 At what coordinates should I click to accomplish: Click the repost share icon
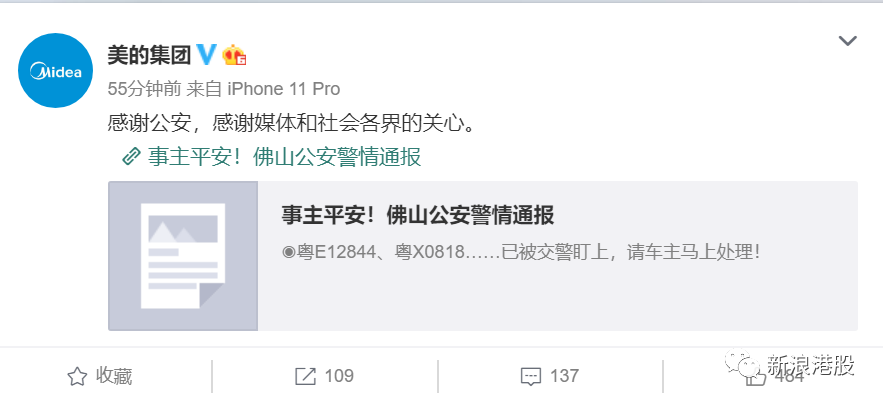[305, 376]
